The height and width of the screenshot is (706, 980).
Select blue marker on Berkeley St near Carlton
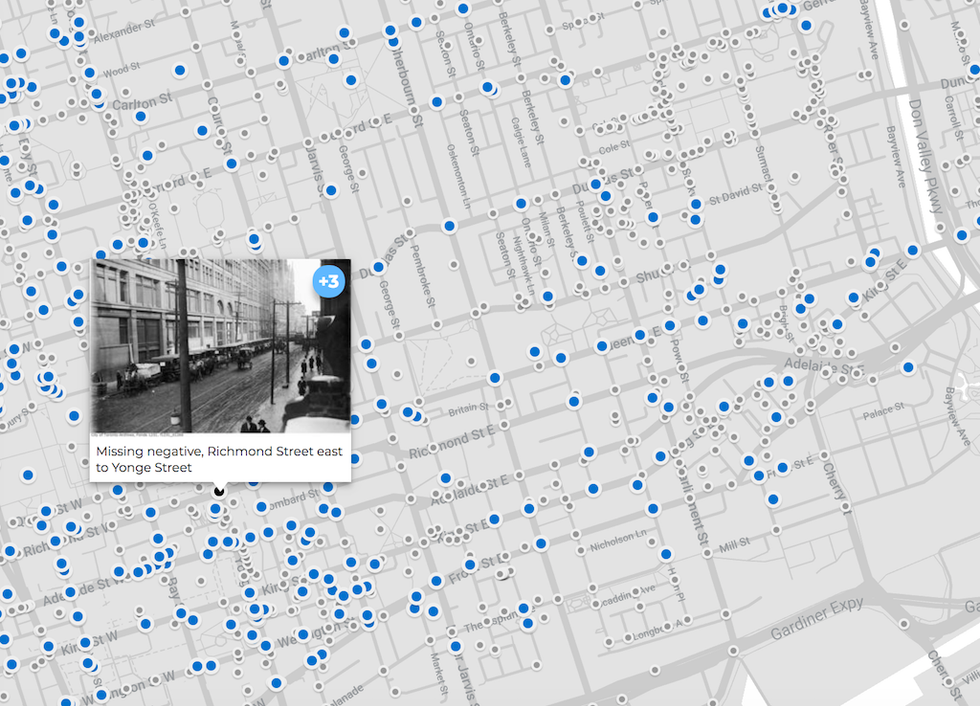click(565, 80)
